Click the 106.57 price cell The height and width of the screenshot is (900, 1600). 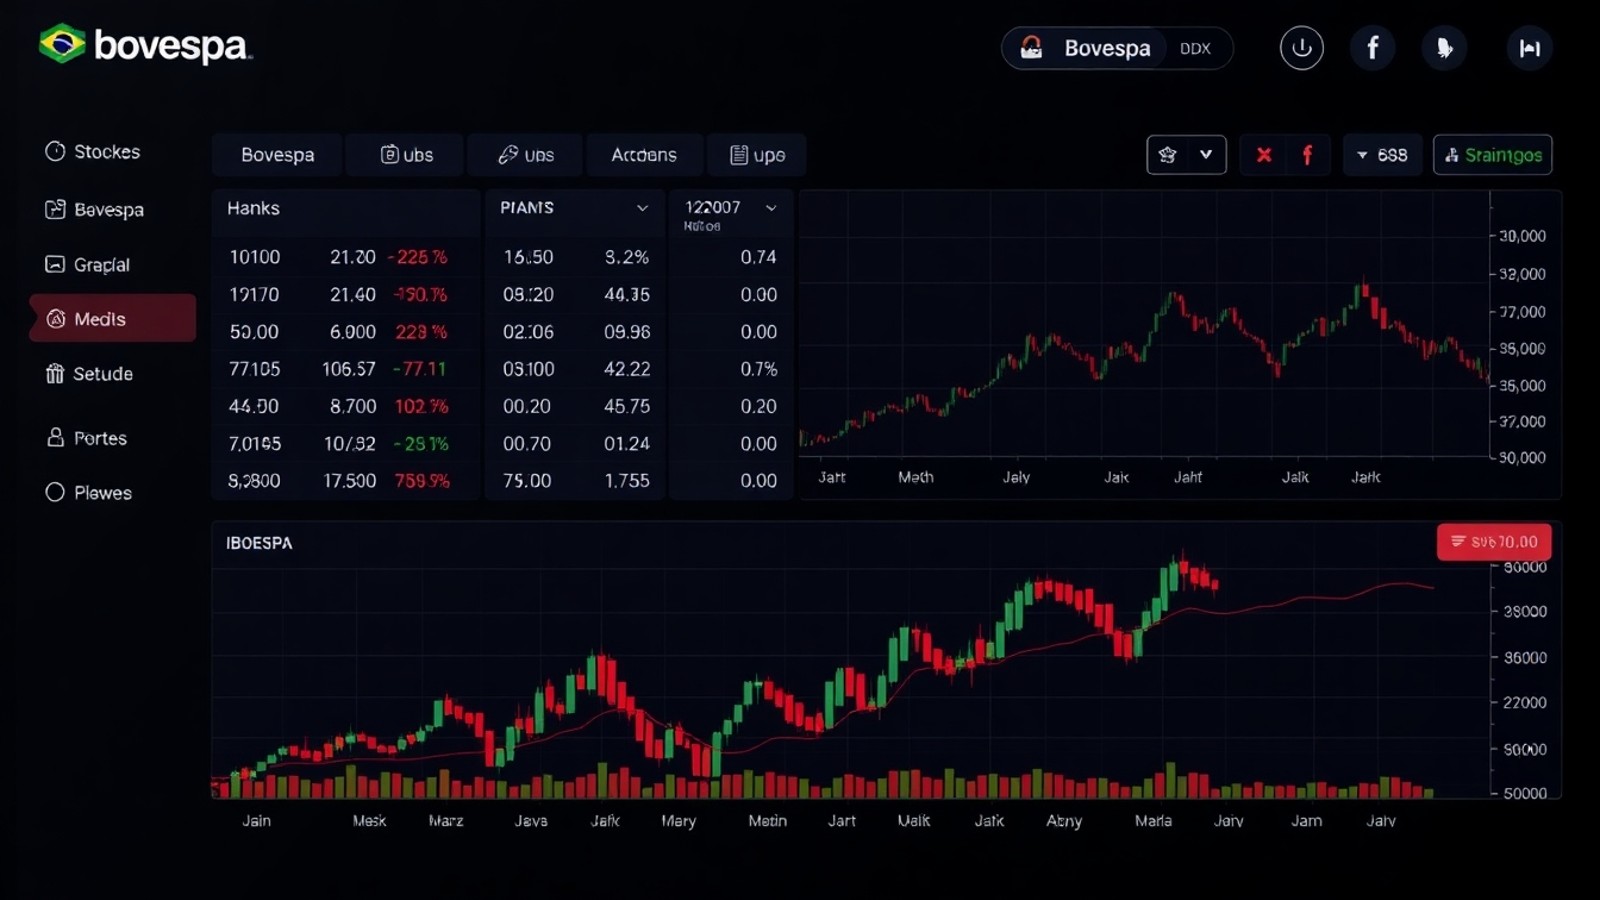[348, 369]
